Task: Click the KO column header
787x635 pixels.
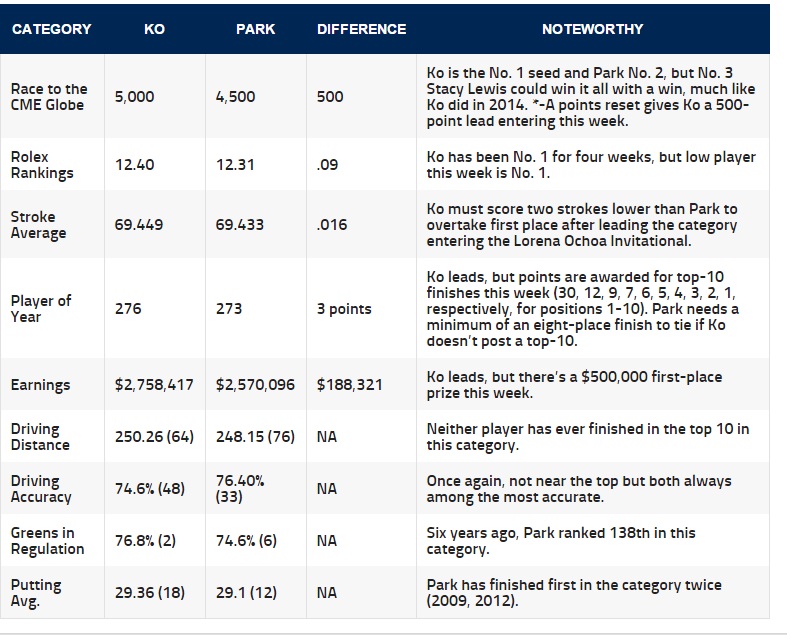Action: click(x=154, y=29)
